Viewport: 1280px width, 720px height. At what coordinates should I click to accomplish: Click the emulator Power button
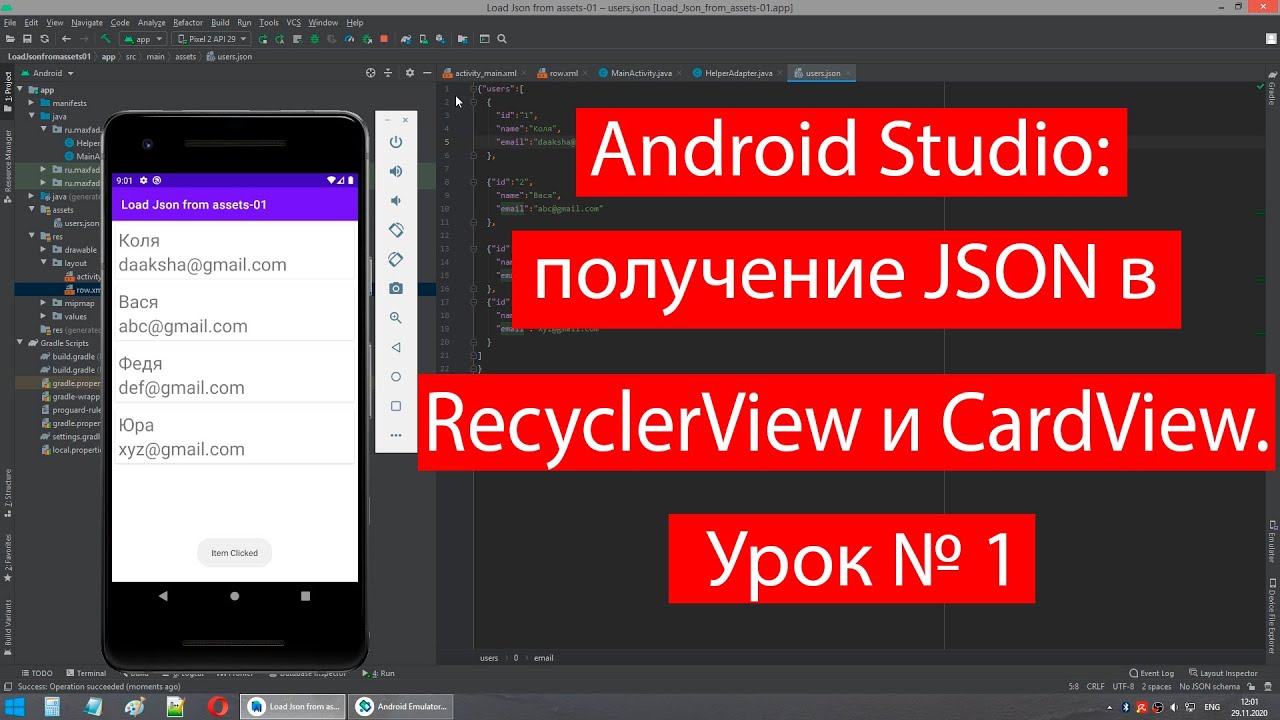396,142
